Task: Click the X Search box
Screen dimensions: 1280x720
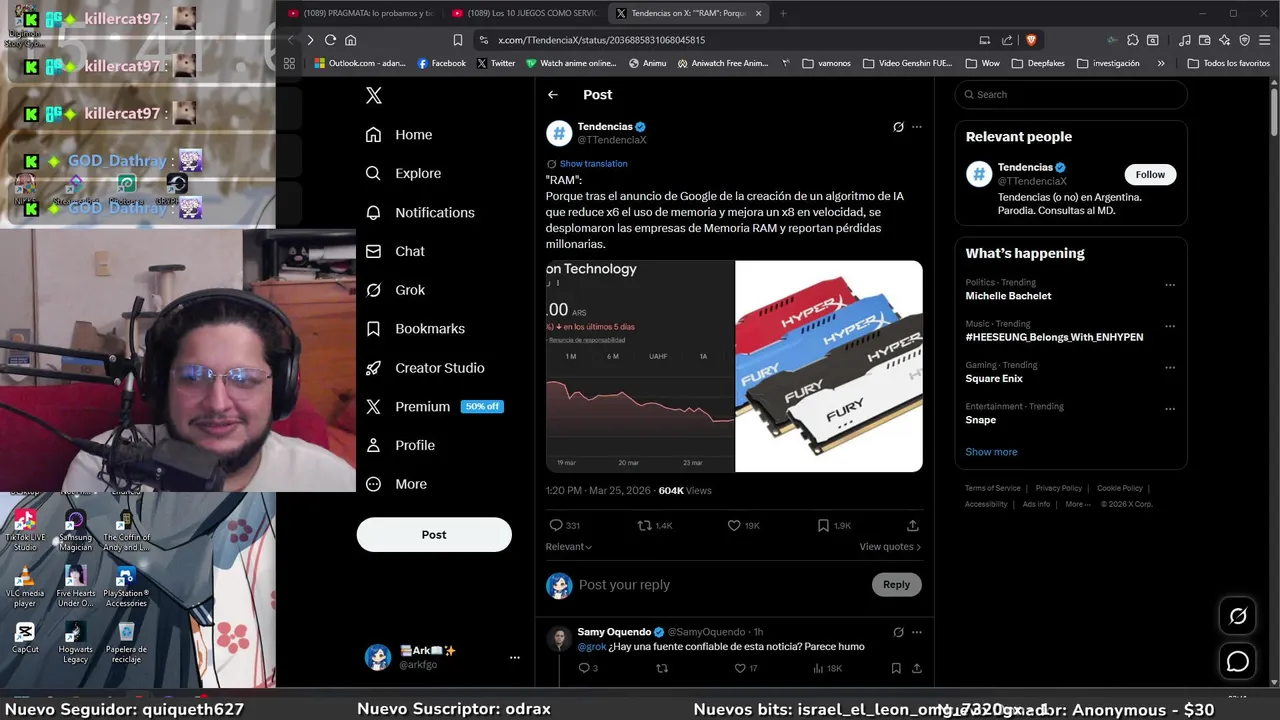Action: pos(1071,95)
